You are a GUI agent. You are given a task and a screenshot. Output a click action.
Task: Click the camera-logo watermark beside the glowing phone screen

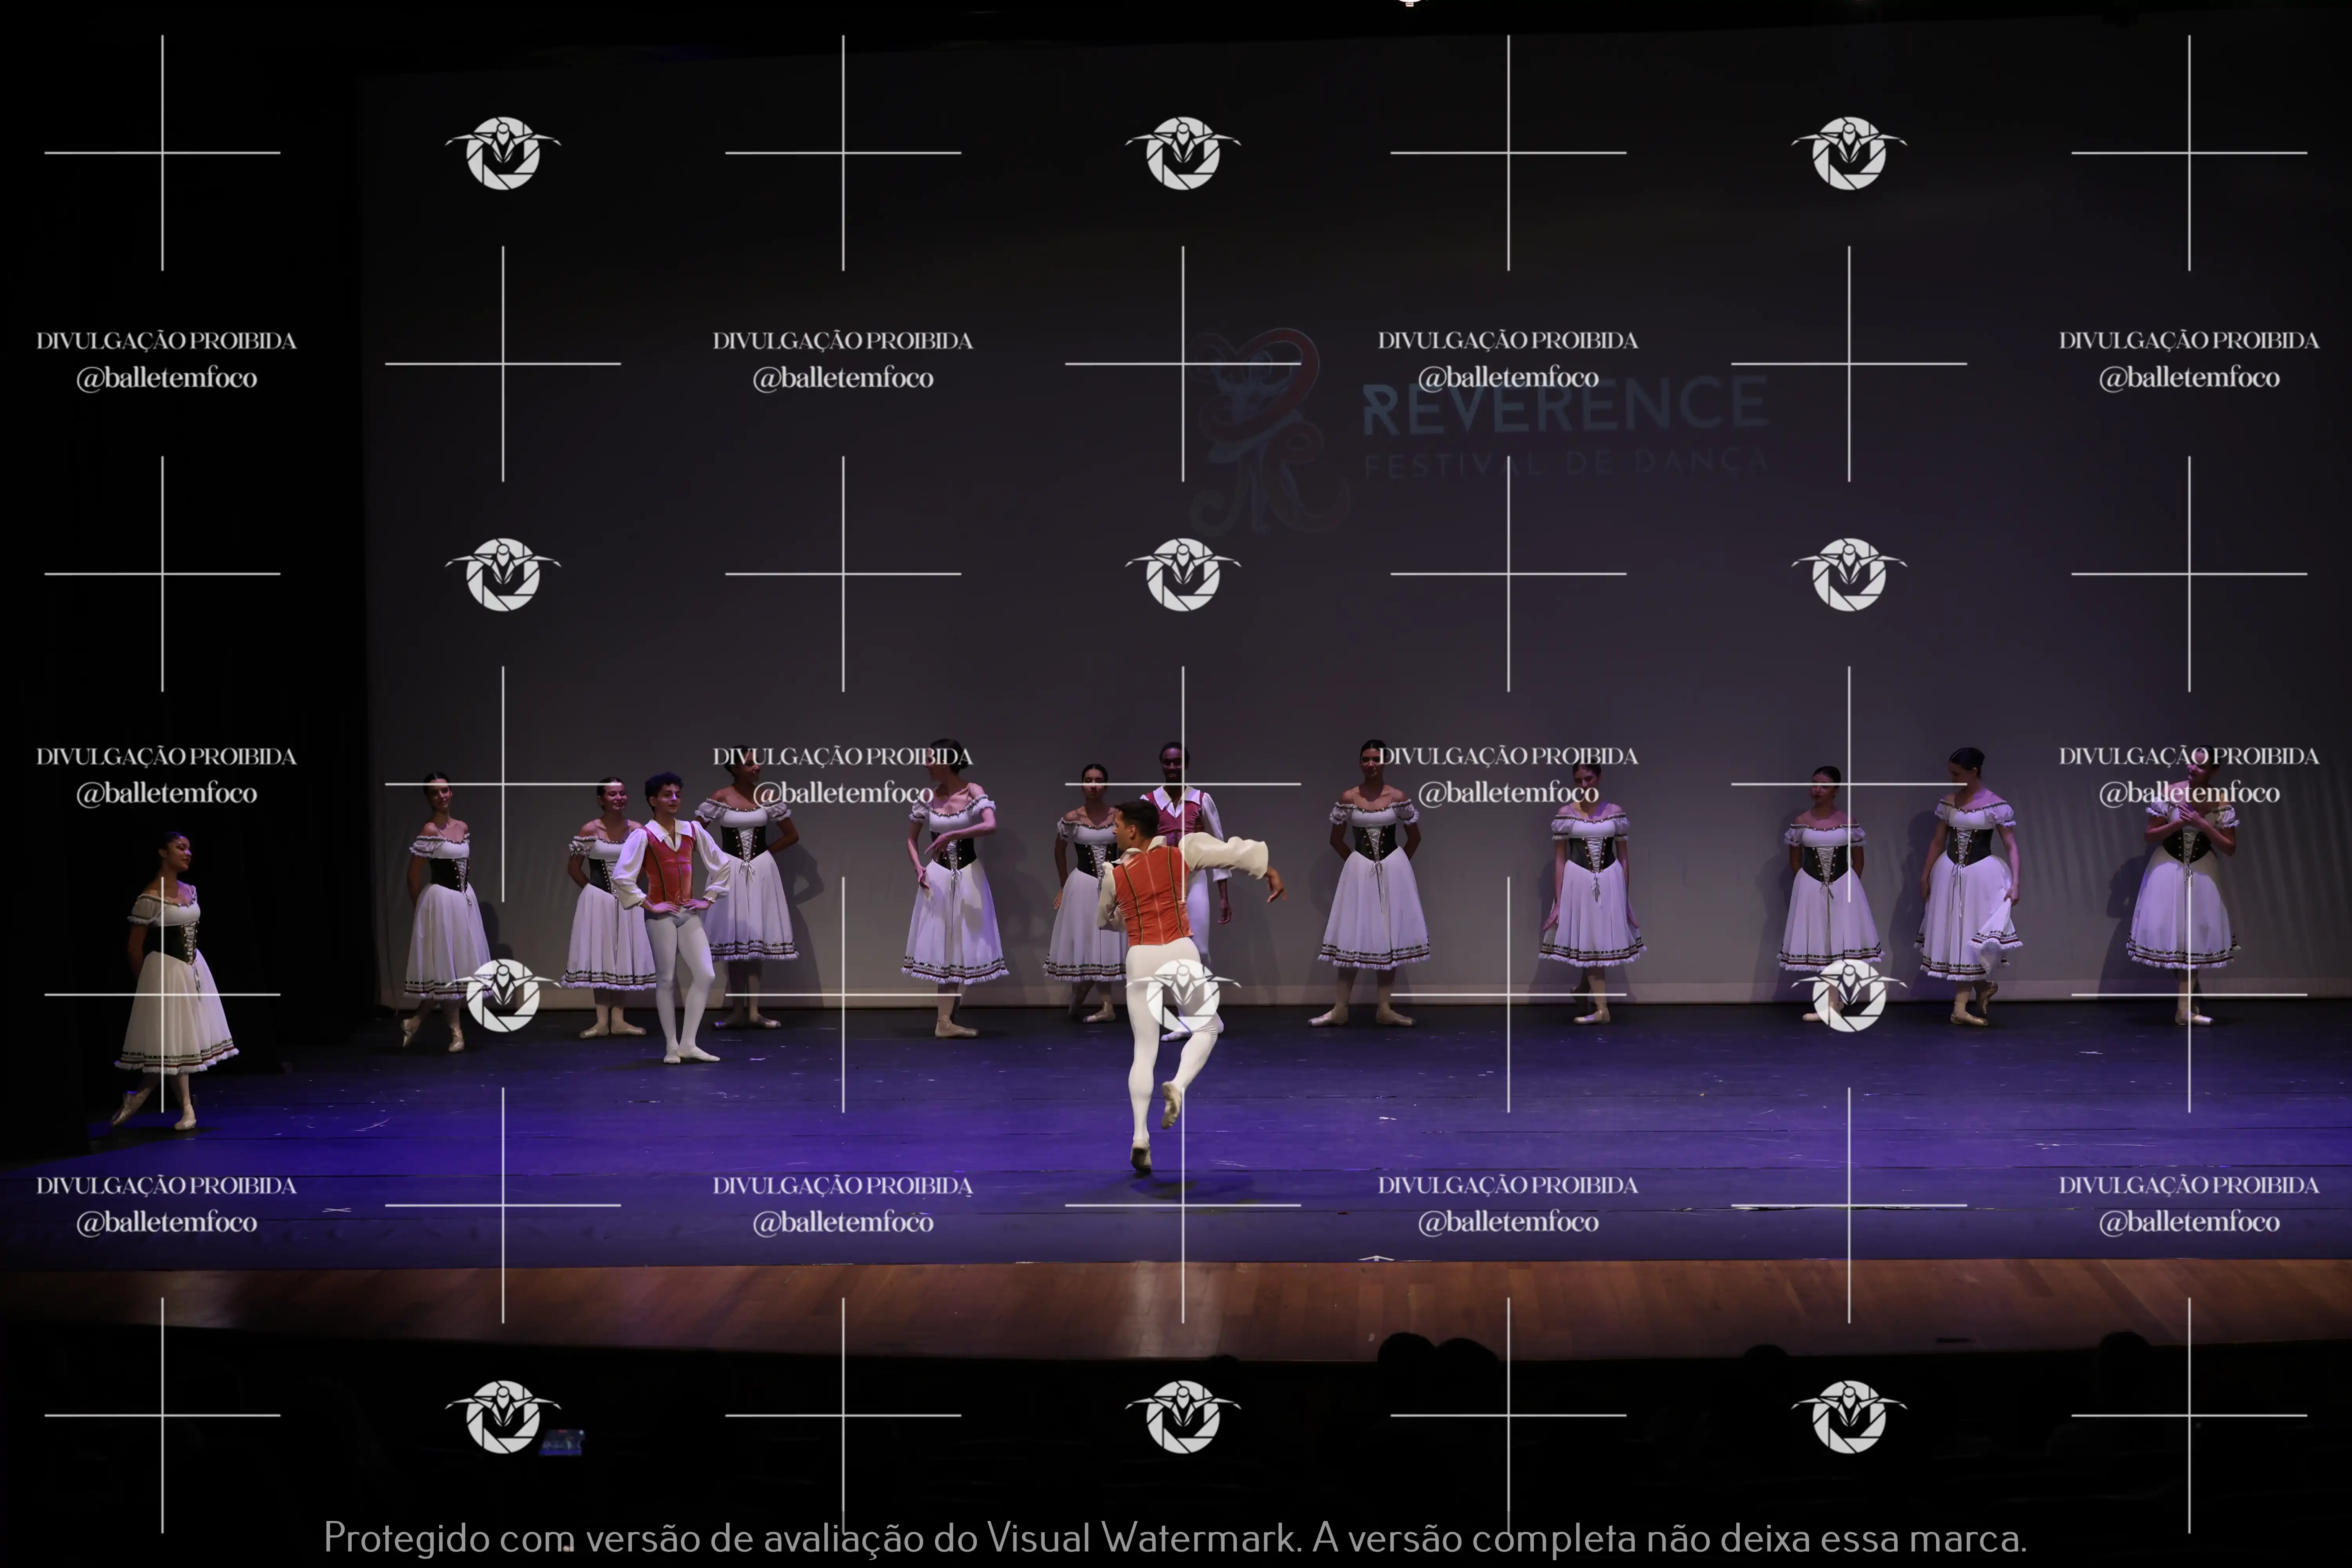click(x=503, y=1415)
